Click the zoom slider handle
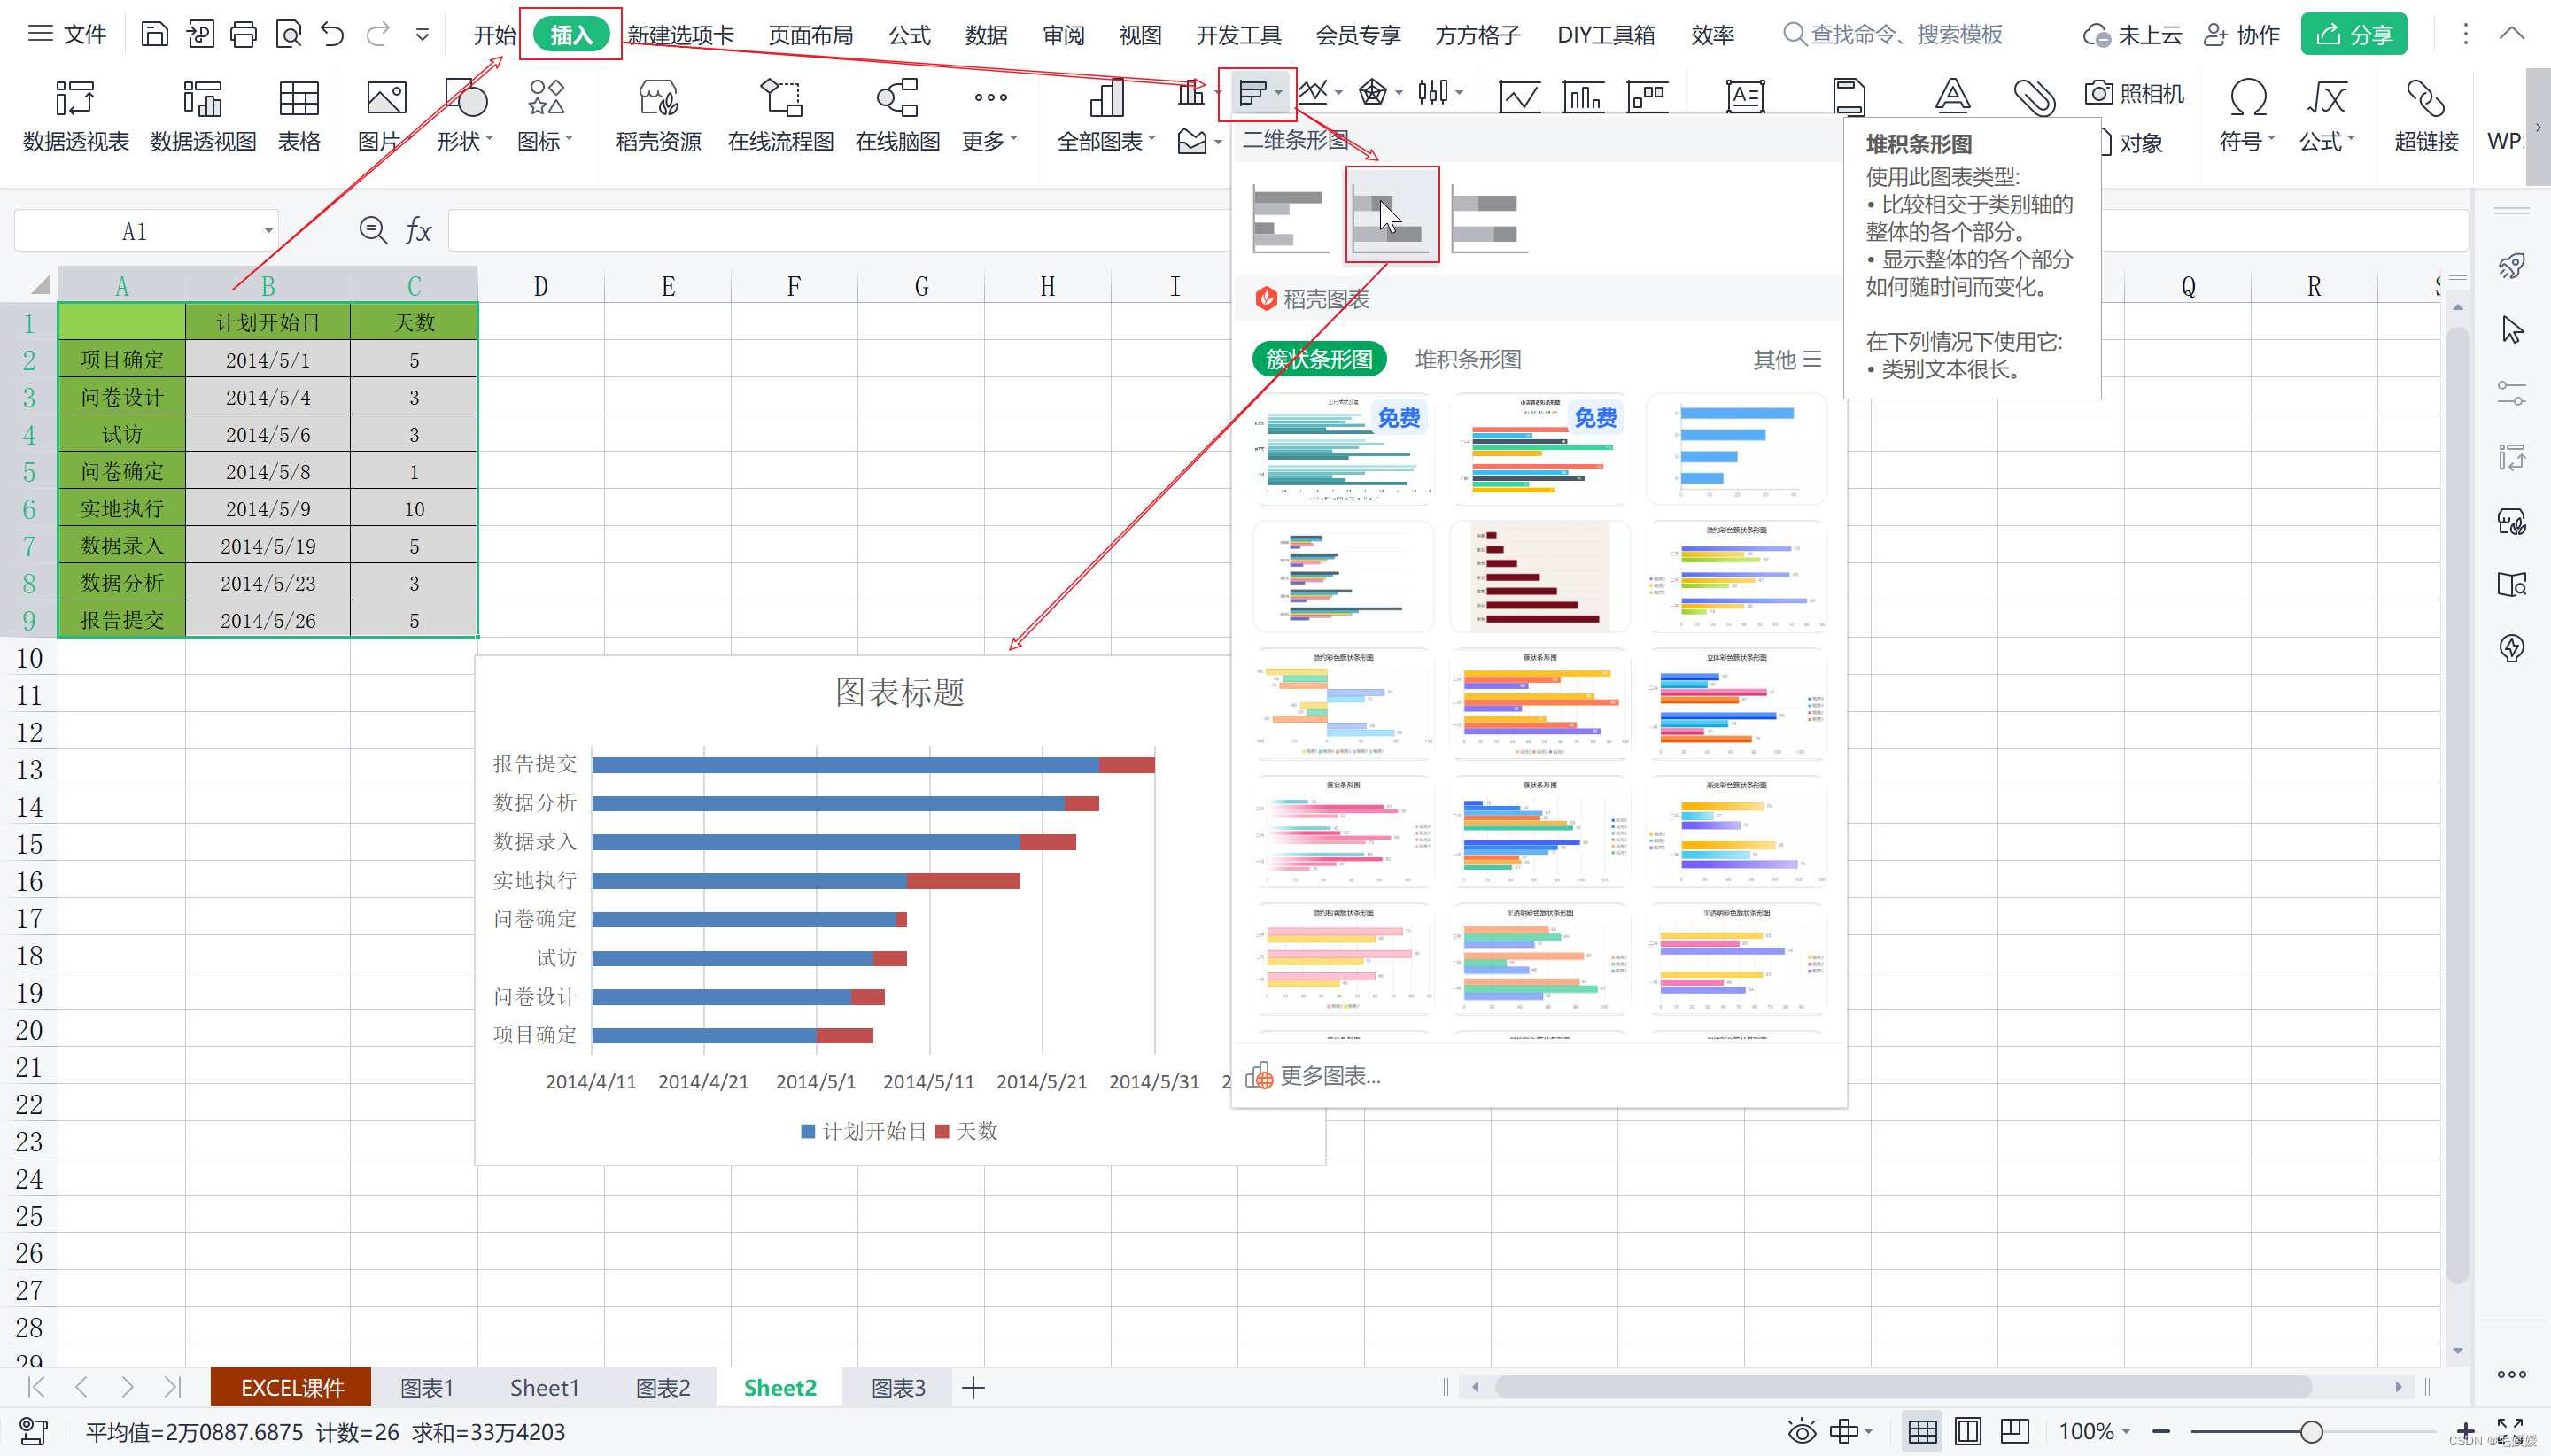Screen dimensions: 2551x1456 (2311, 1431)
